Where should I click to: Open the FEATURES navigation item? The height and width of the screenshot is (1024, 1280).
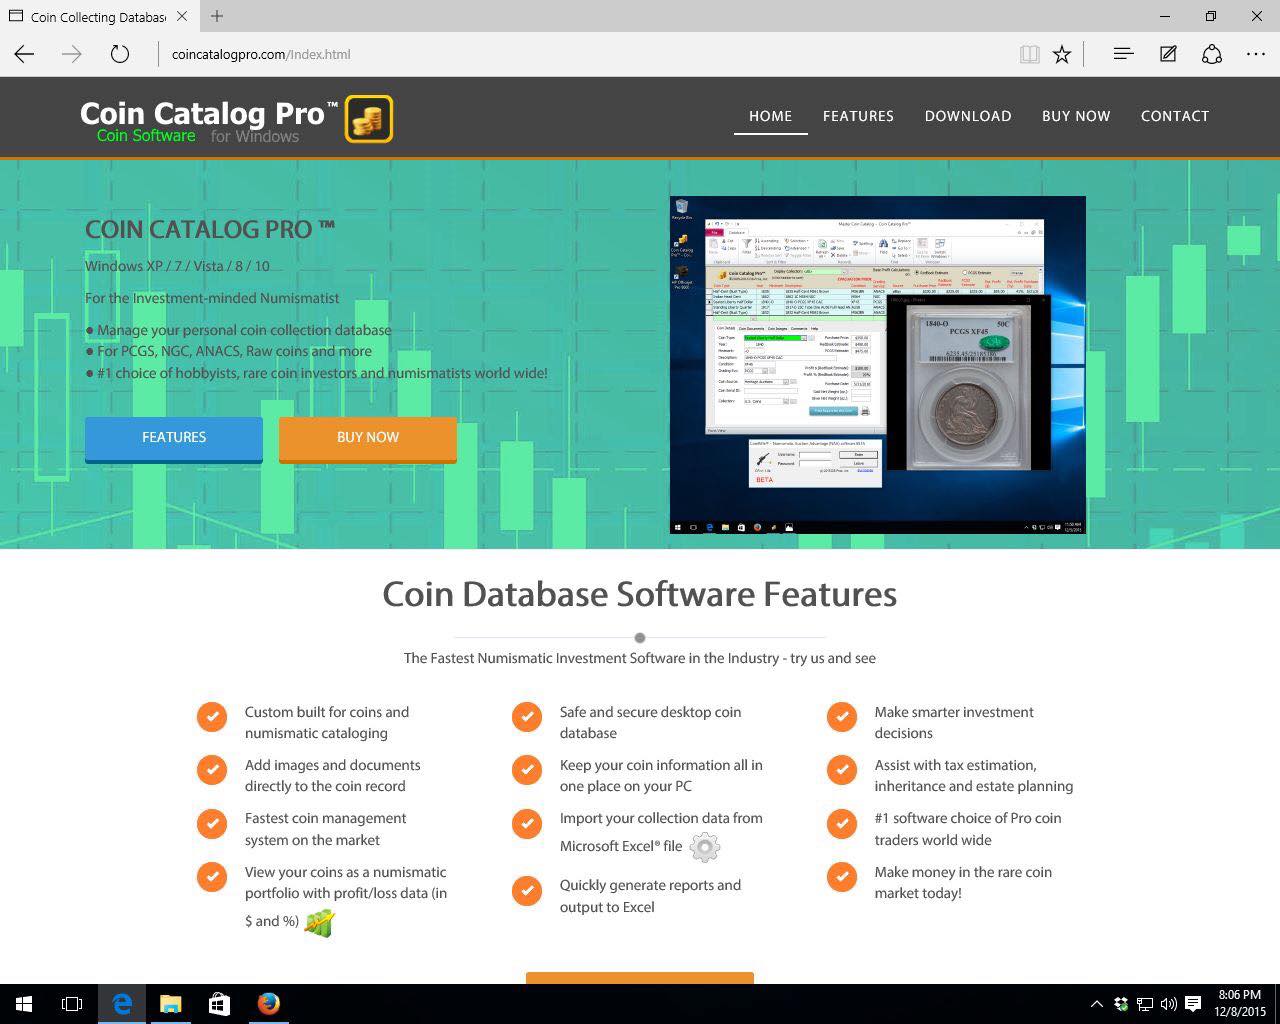click(858, 116)
